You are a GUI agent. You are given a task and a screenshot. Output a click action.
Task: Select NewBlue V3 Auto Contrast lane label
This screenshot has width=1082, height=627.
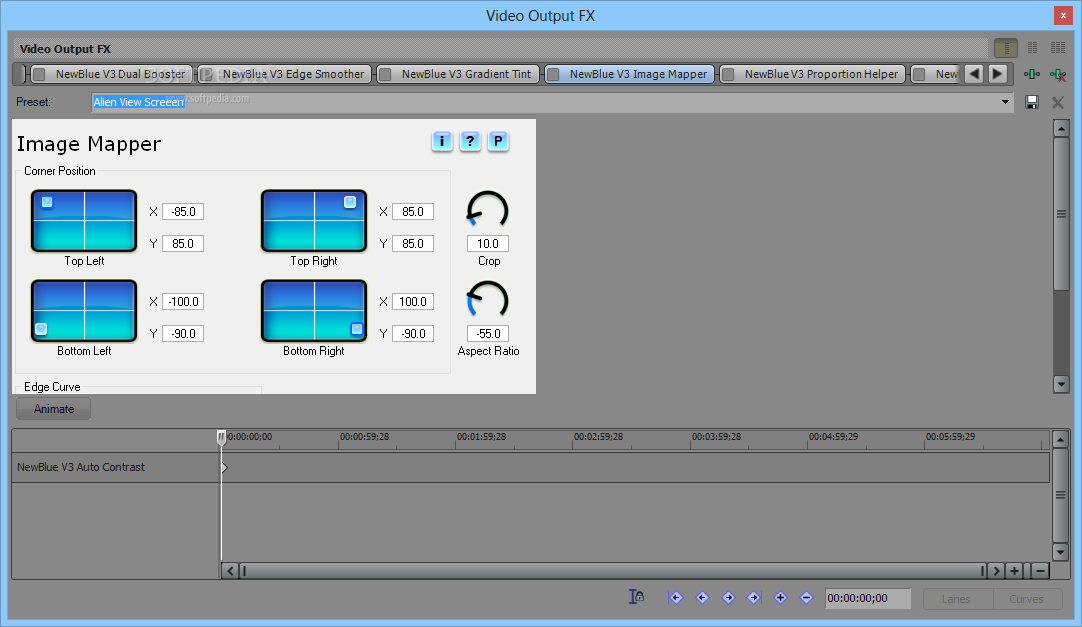pyautogui.click(x=81, y=467)
